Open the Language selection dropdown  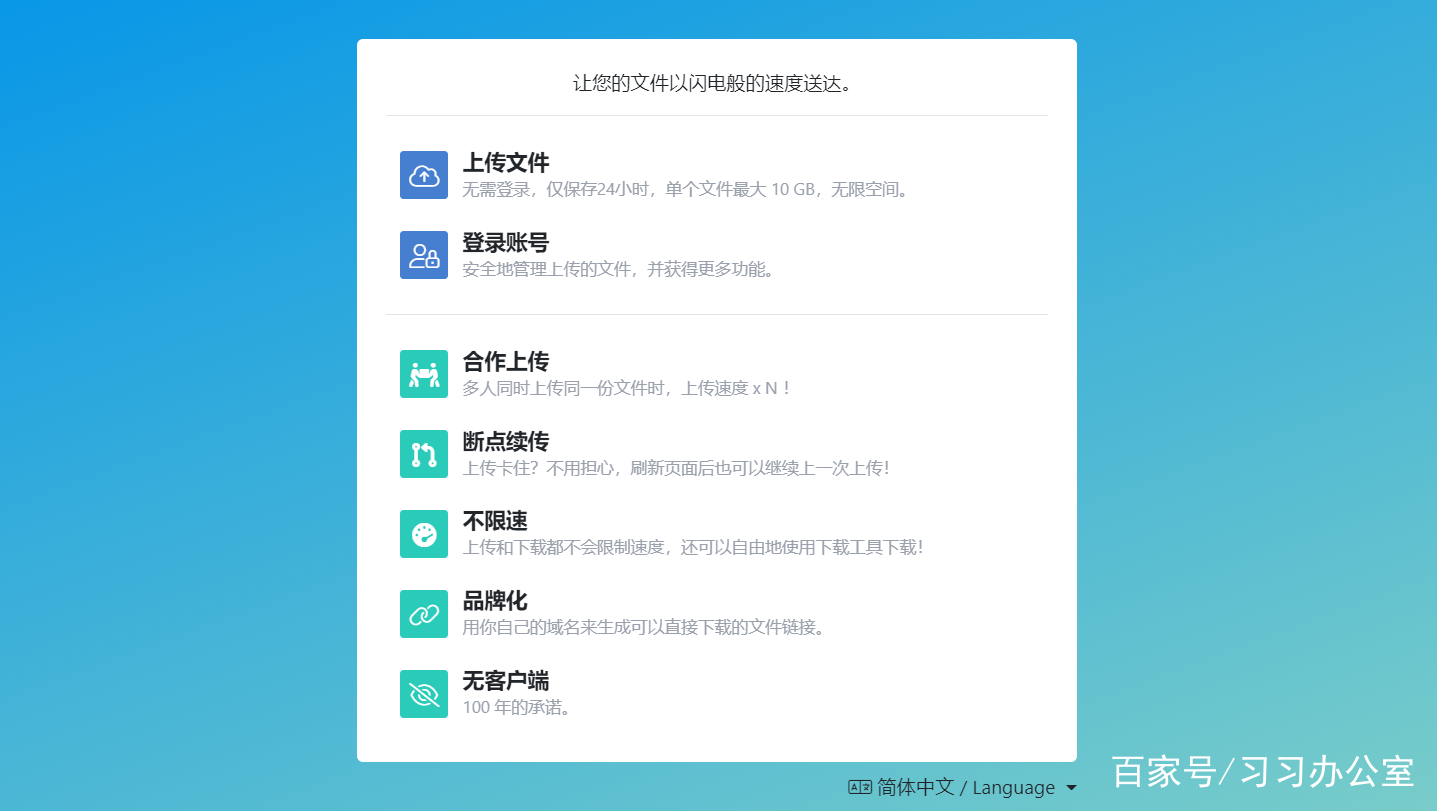[1013, 787]
